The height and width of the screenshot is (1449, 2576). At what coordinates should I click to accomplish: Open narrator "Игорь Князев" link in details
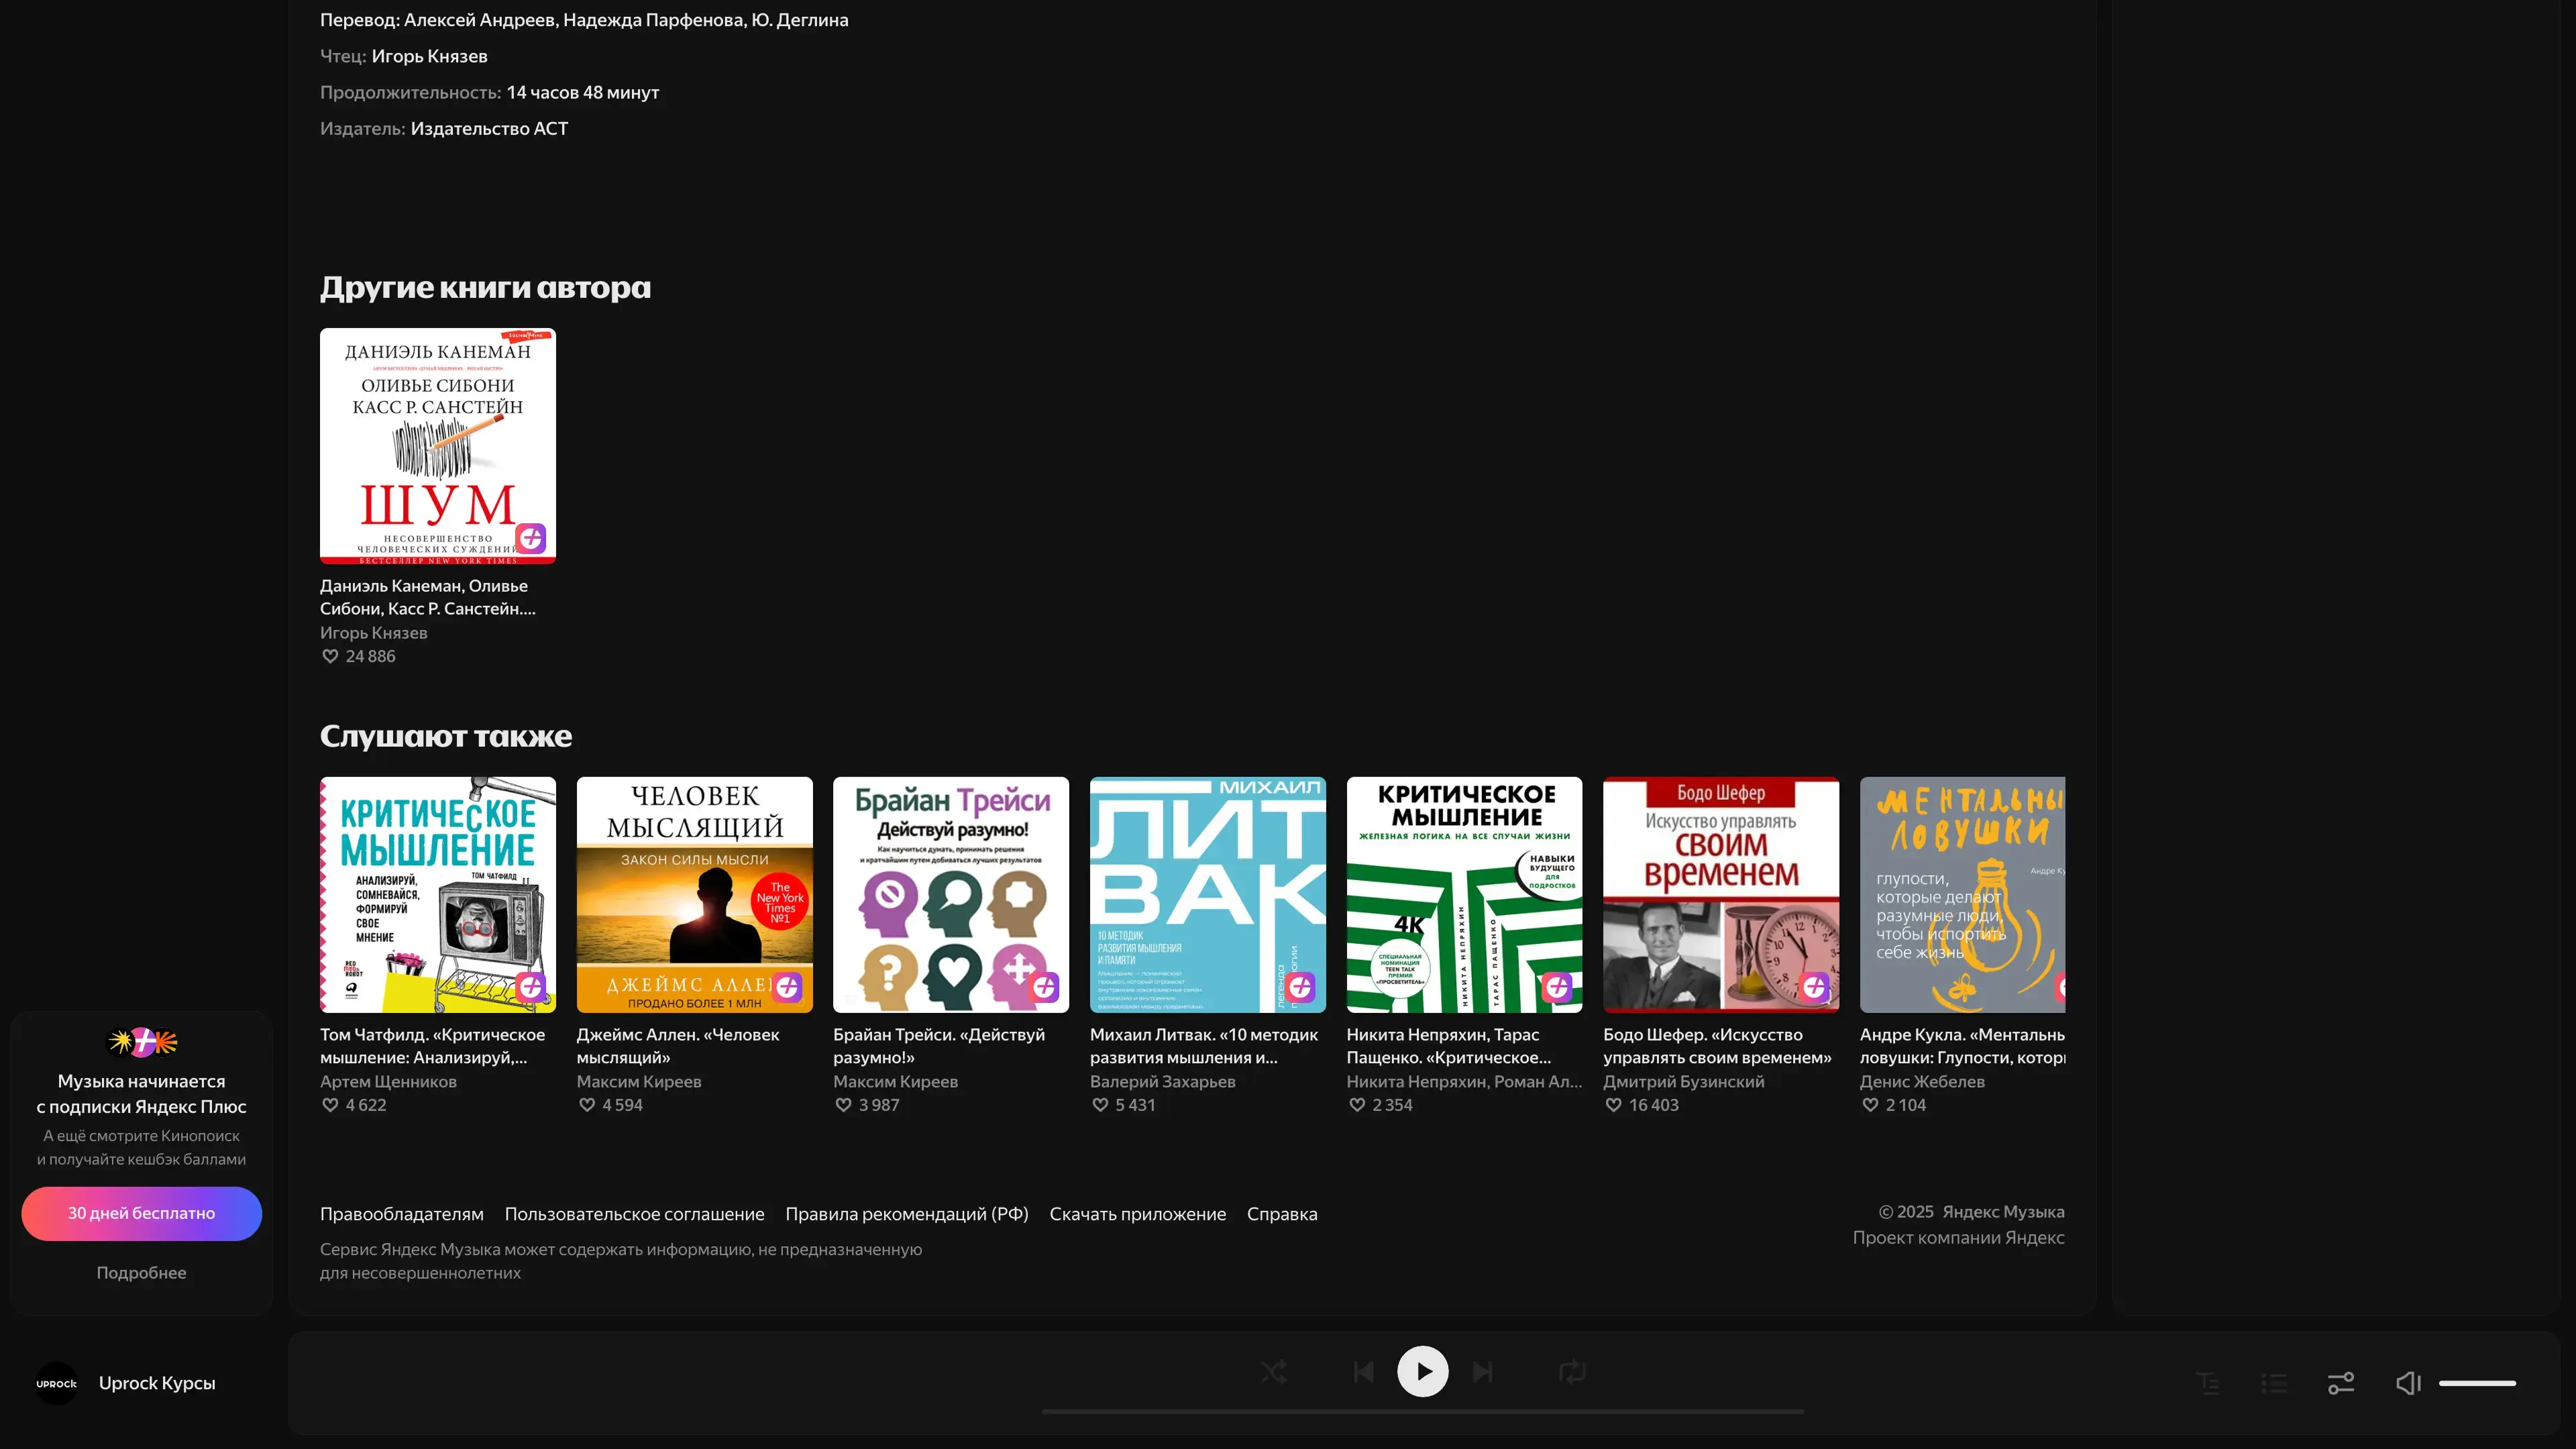click(x=429, y=56)
